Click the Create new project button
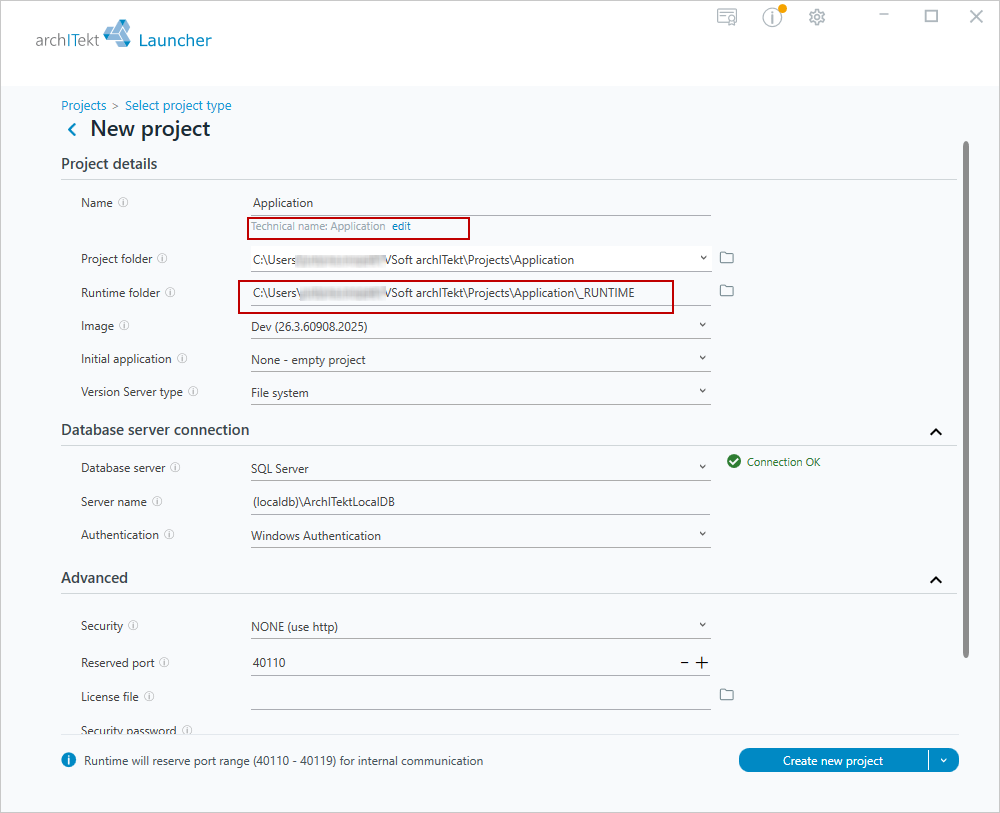The width and height of the screenshot is (1000, 813). click(x=833, y=760)
